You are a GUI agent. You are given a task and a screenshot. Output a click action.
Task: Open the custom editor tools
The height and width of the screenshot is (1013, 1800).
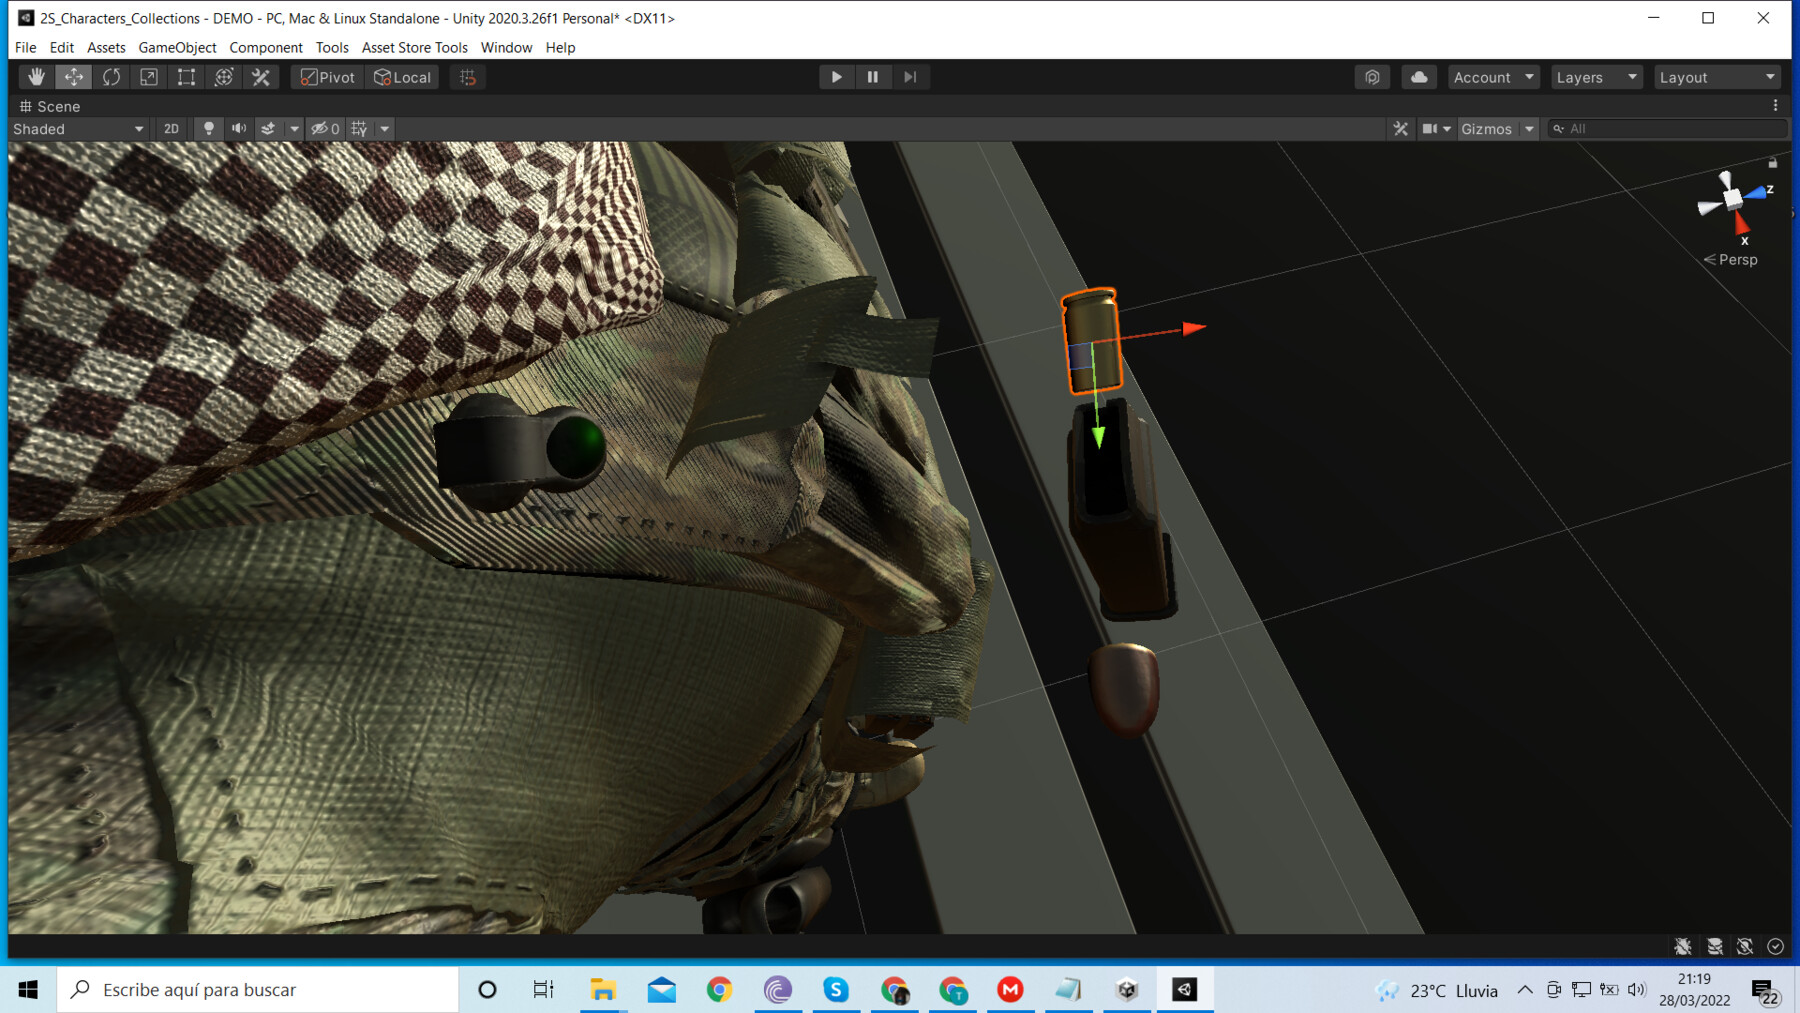pos(261,77)
